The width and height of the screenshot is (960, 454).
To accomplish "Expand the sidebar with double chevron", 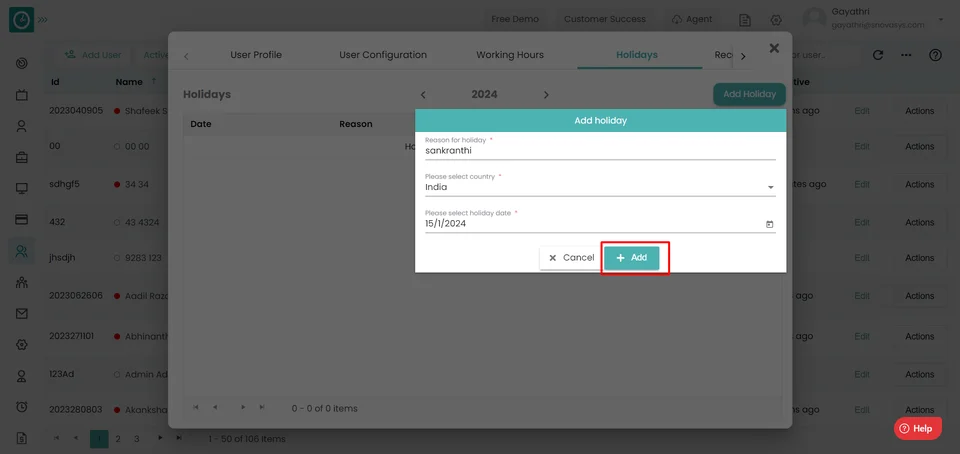I will [x=43, y=20].
